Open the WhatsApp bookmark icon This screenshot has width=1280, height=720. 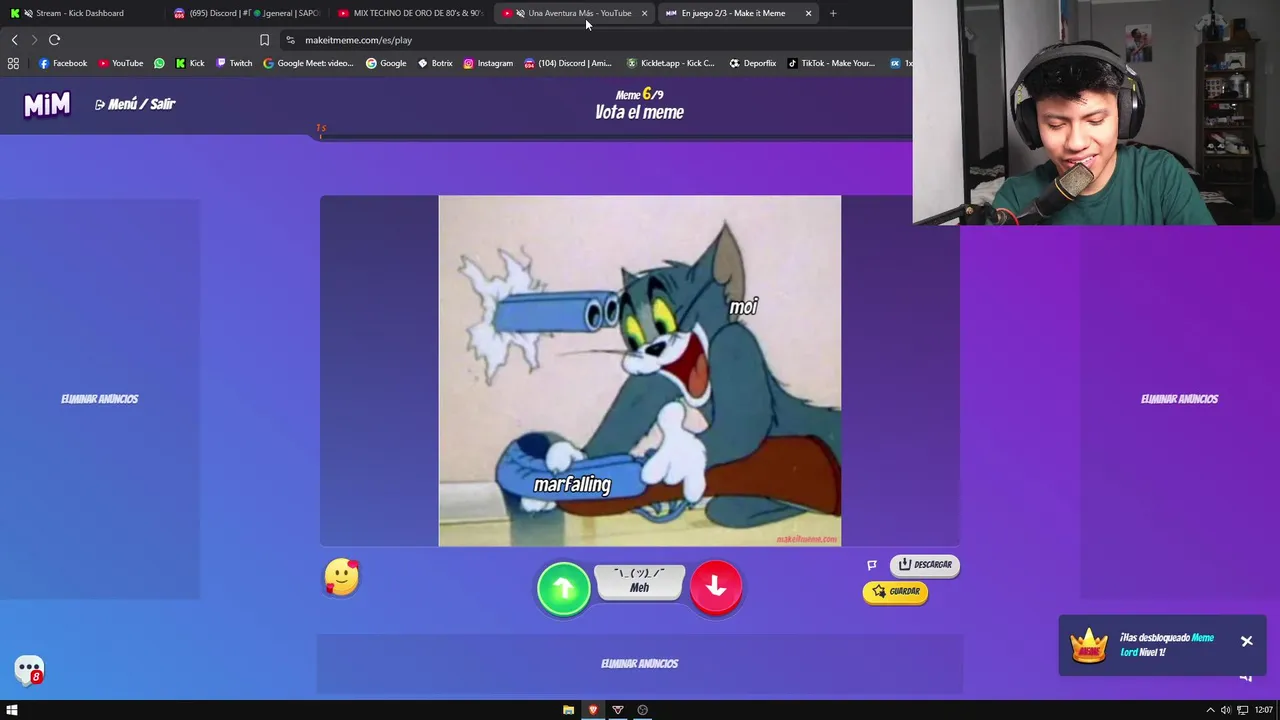tap(159, 63)
